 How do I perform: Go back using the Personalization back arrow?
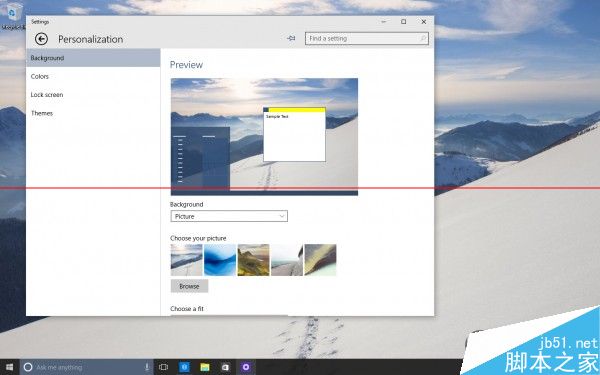pos(41,39)
